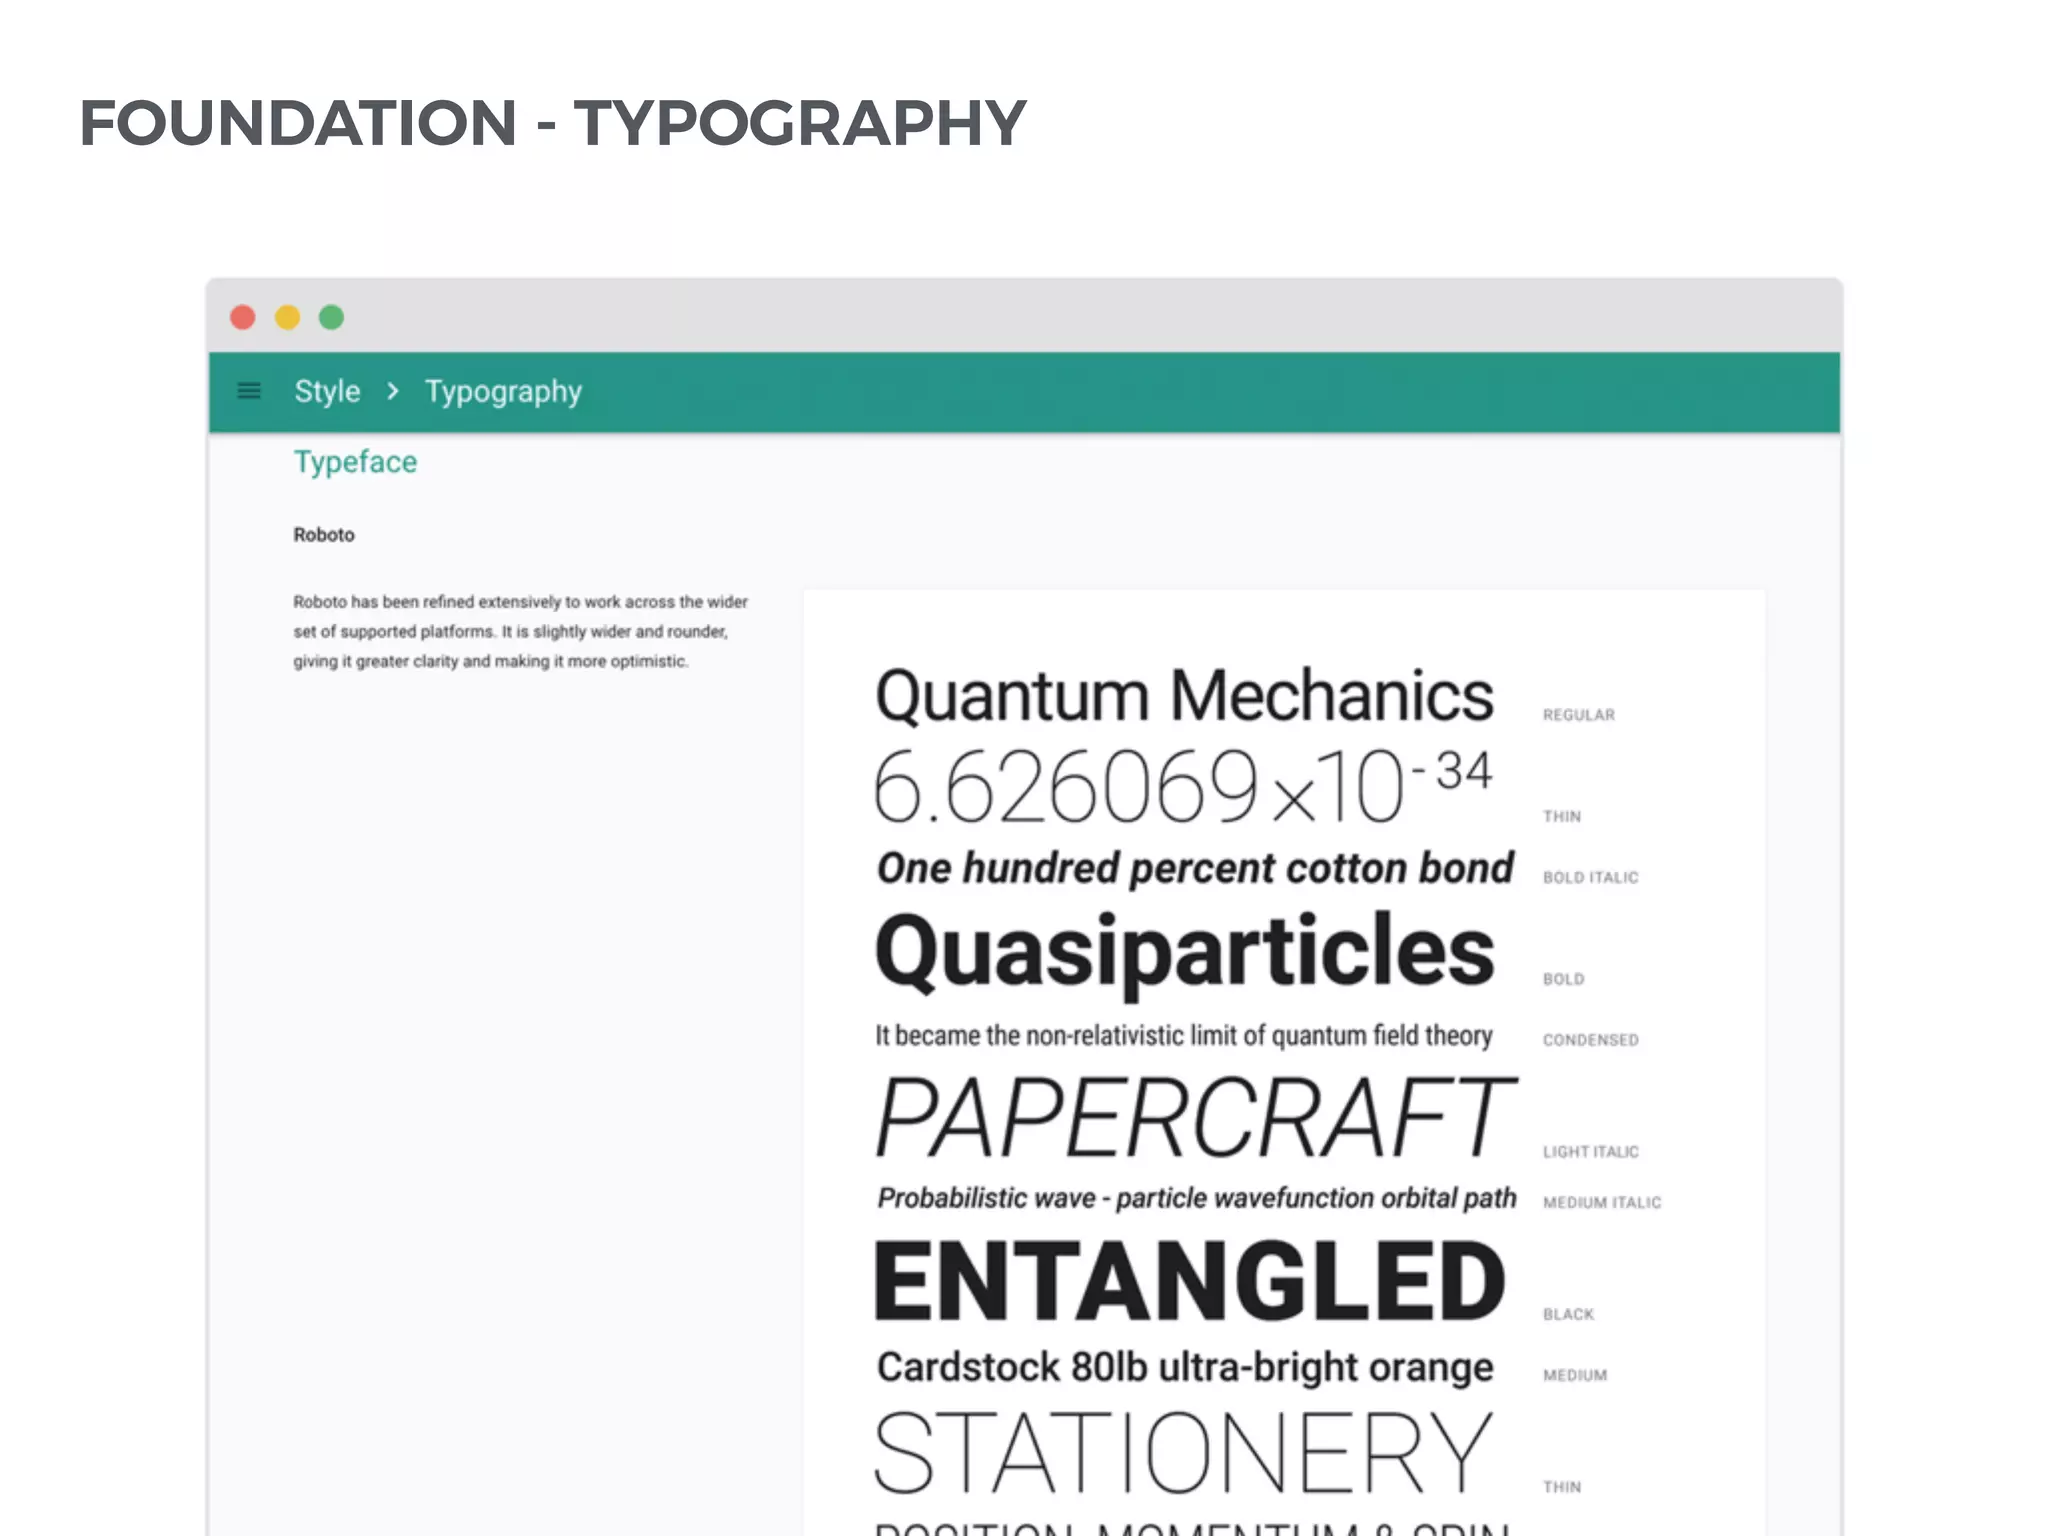
Task: Click the ENTANGLED black sample
Action: click(1190, 1281)
